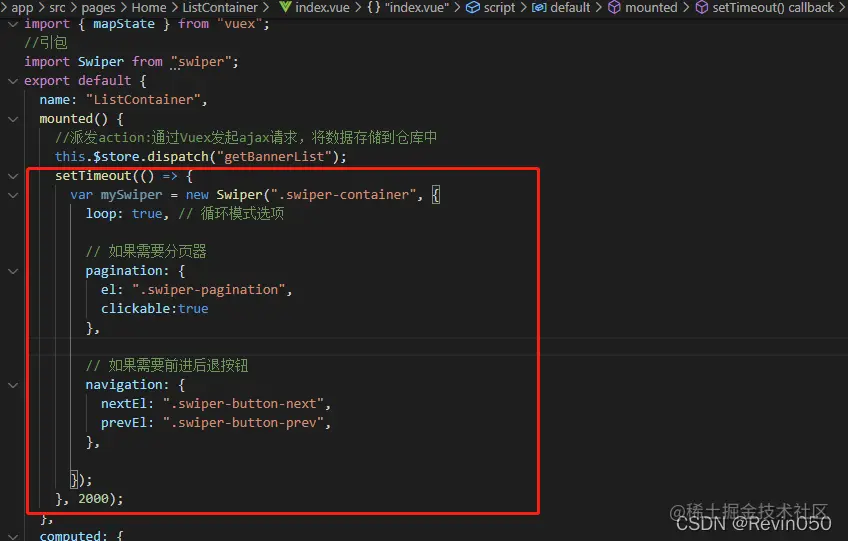Click the curly braces icon beside "index.vue"
The height and width of the screenshot is (541, 848).
374,8
